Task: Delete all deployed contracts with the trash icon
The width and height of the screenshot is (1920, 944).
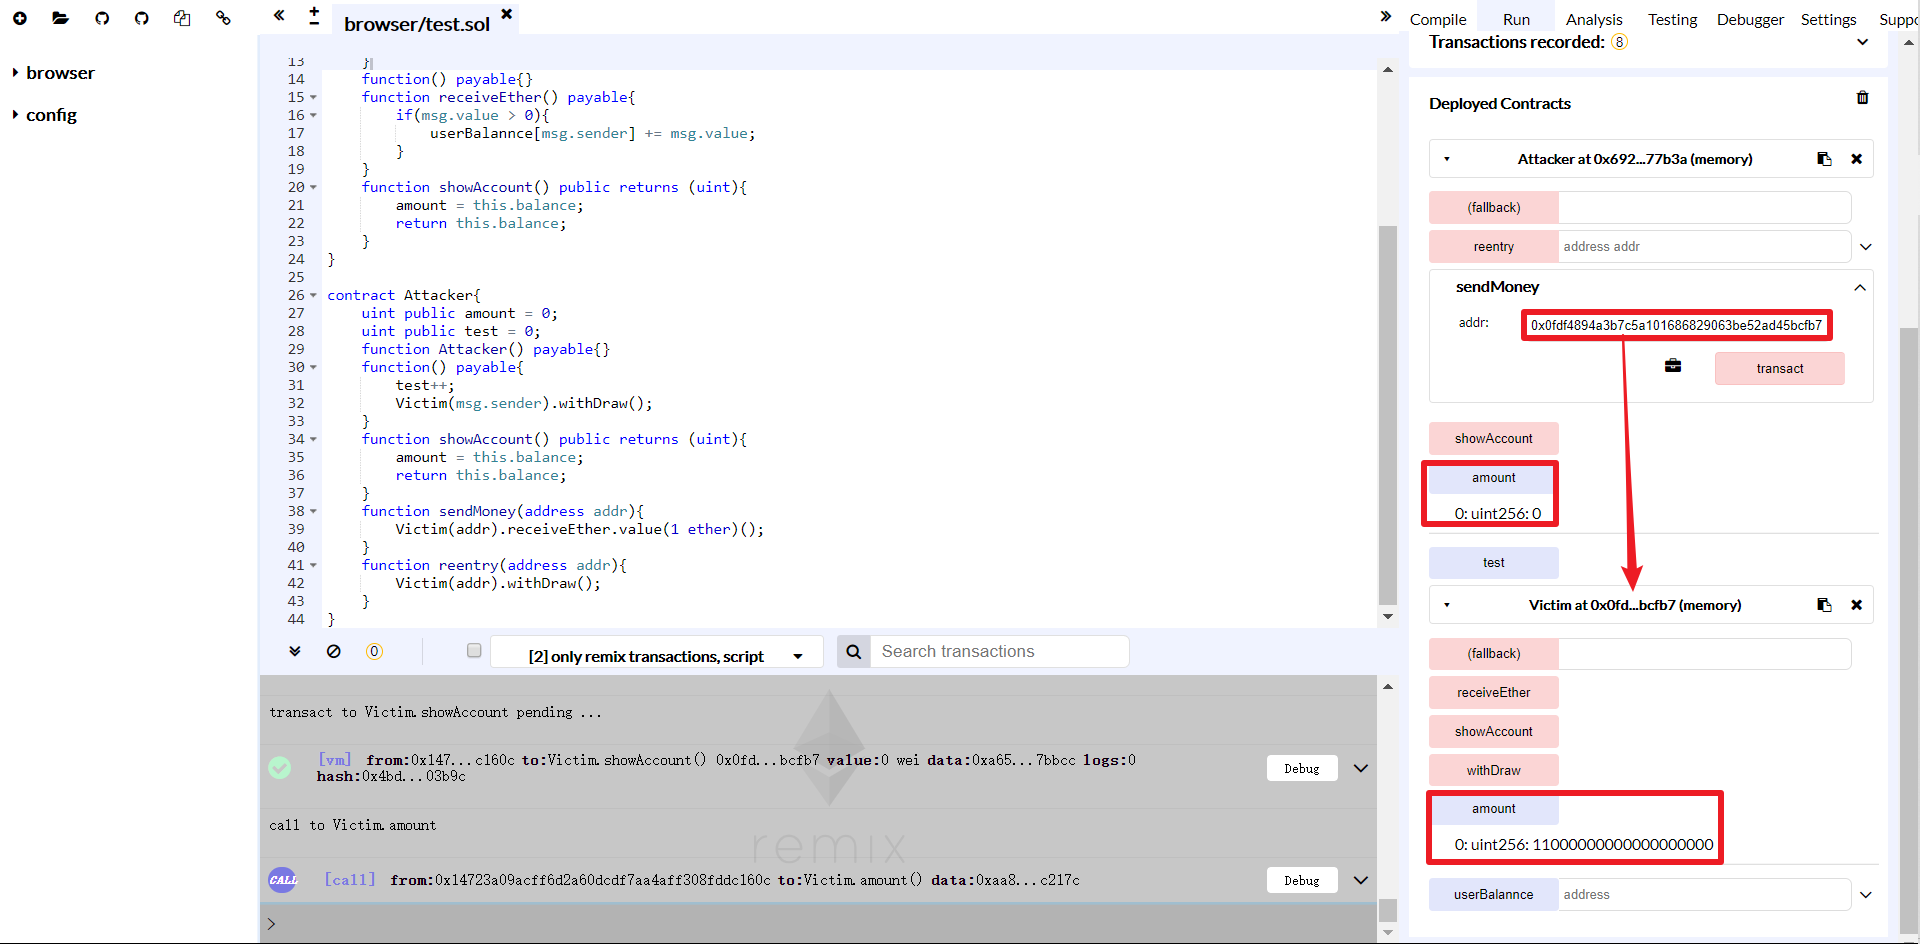Action: [1862, 98]
